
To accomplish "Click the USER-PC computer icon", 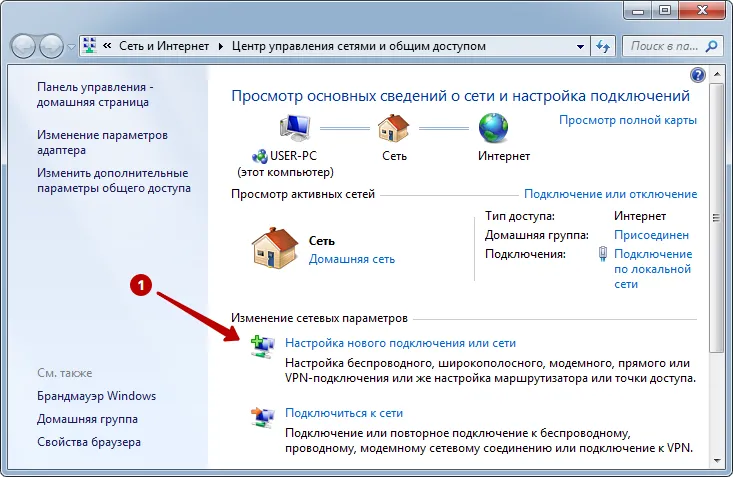I will 295,127.
